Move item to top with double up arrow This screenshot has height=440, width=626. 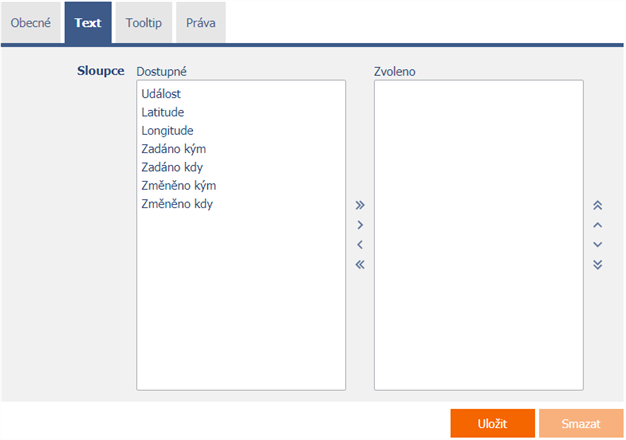point(597,205)
